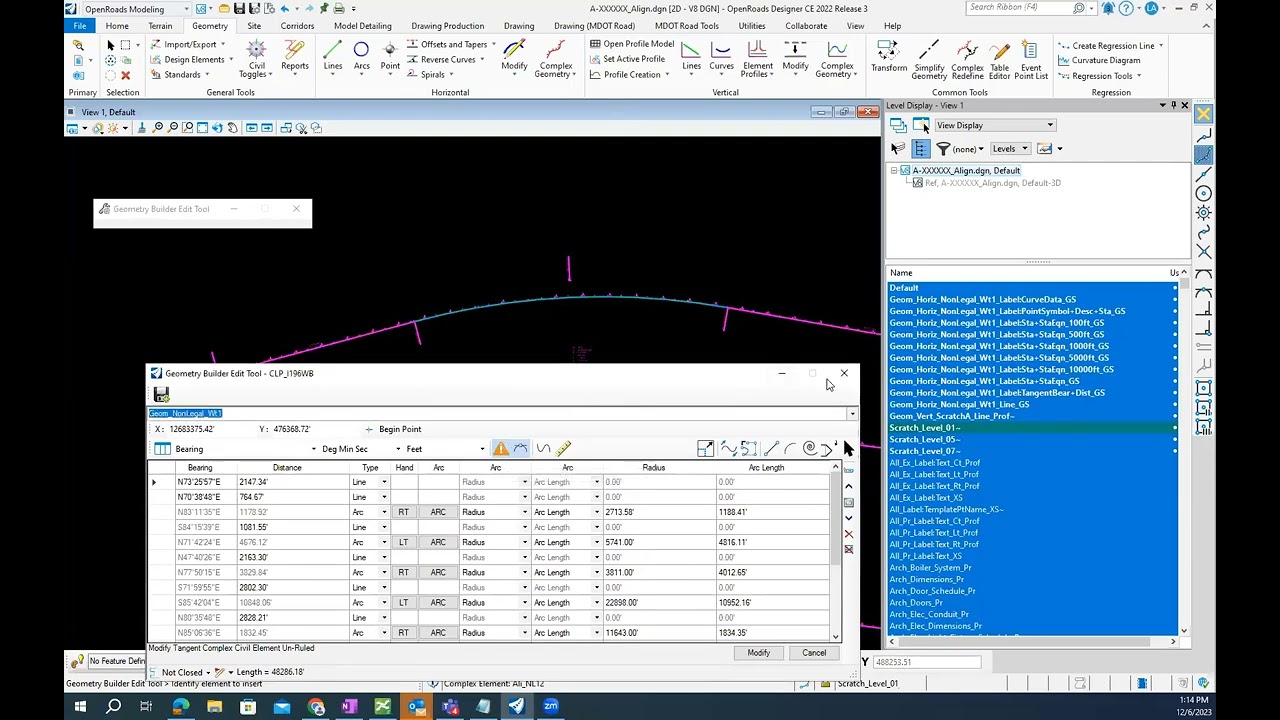Toggle ARC button in 22898.00' radius row
This screenshot has width=1280, height=720.
438,602
